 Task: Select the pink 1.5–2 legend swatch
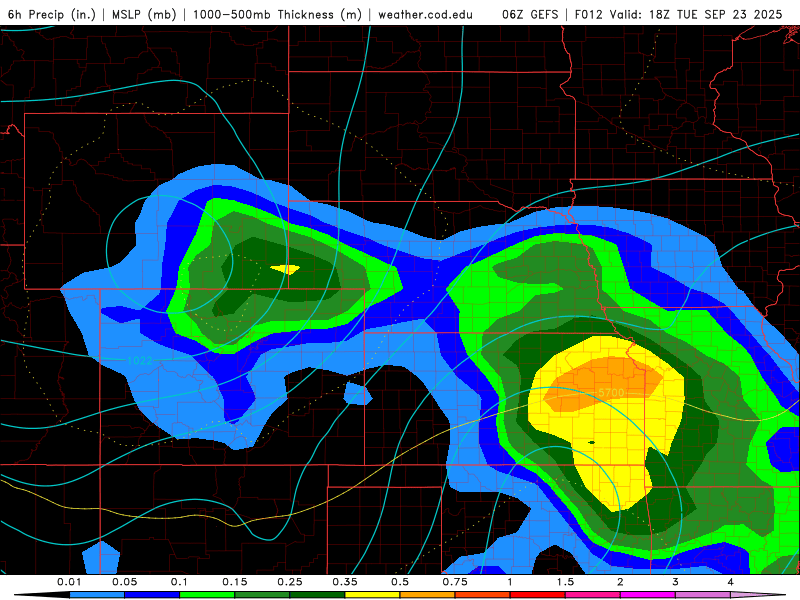[593, 595]
